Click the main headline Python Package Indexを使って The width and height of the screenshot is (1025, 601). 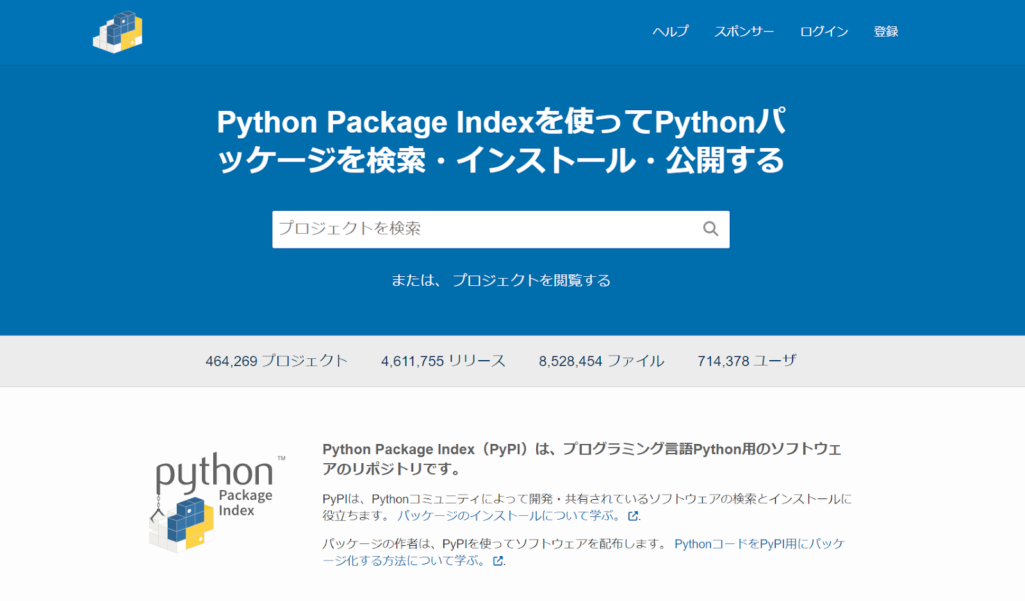[x=501, y=141]
